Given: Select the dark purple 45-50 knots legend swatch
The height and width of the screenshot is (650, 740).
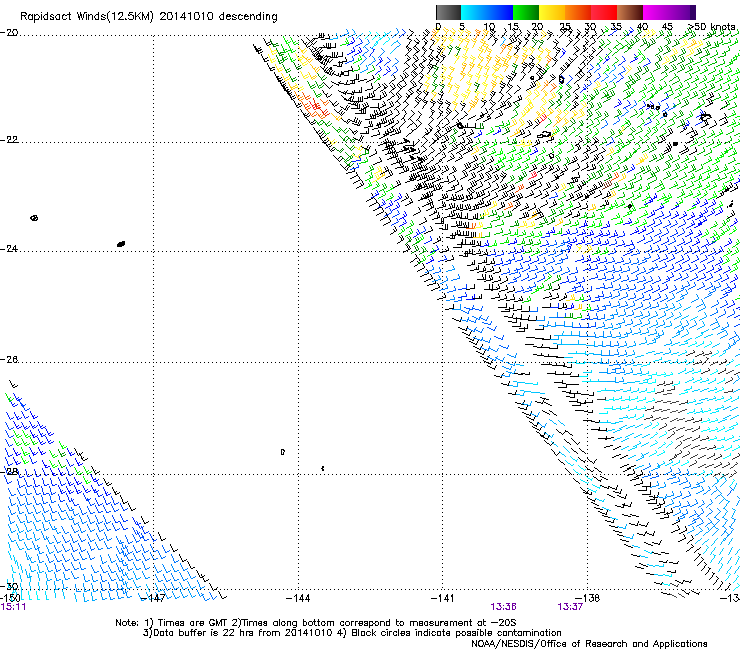Looking at the screenshot, I should [682, 12].
